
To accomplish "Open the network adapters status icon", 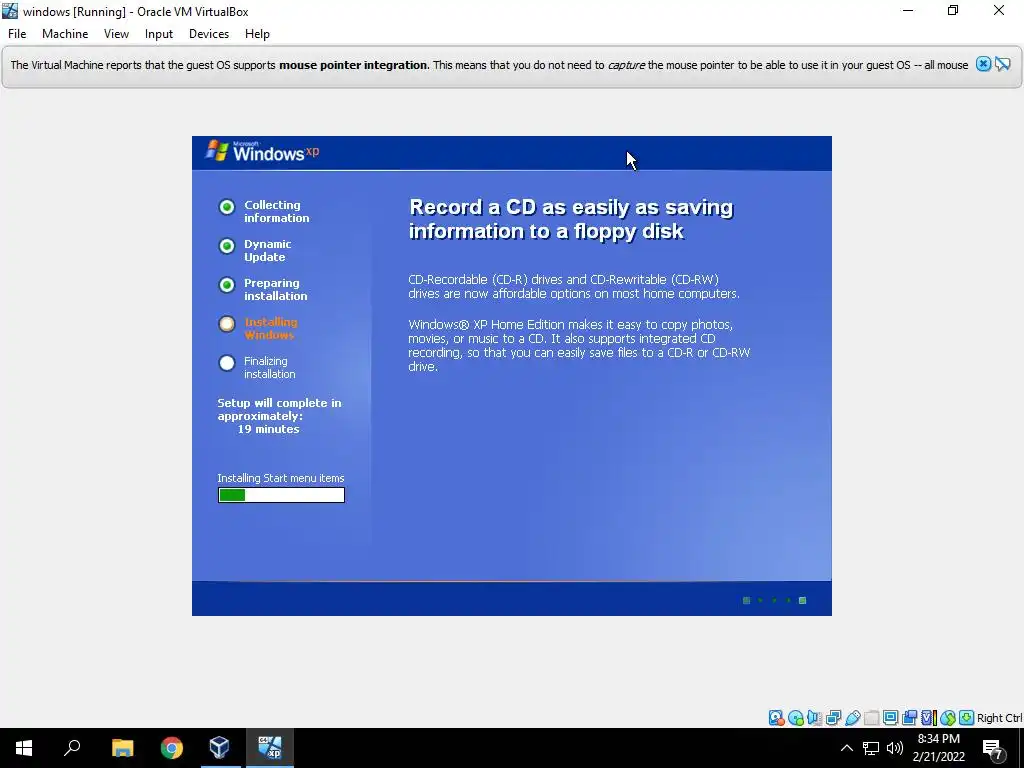I will [x=833, y=718].
